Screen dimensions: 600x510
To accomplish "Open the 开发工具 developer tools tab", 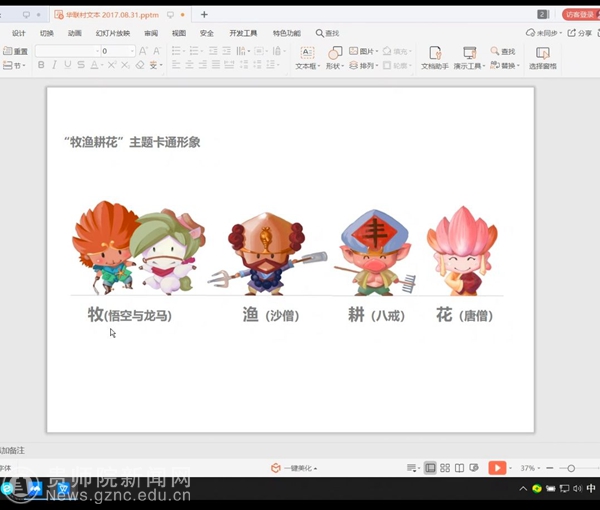I will [243, 33].
